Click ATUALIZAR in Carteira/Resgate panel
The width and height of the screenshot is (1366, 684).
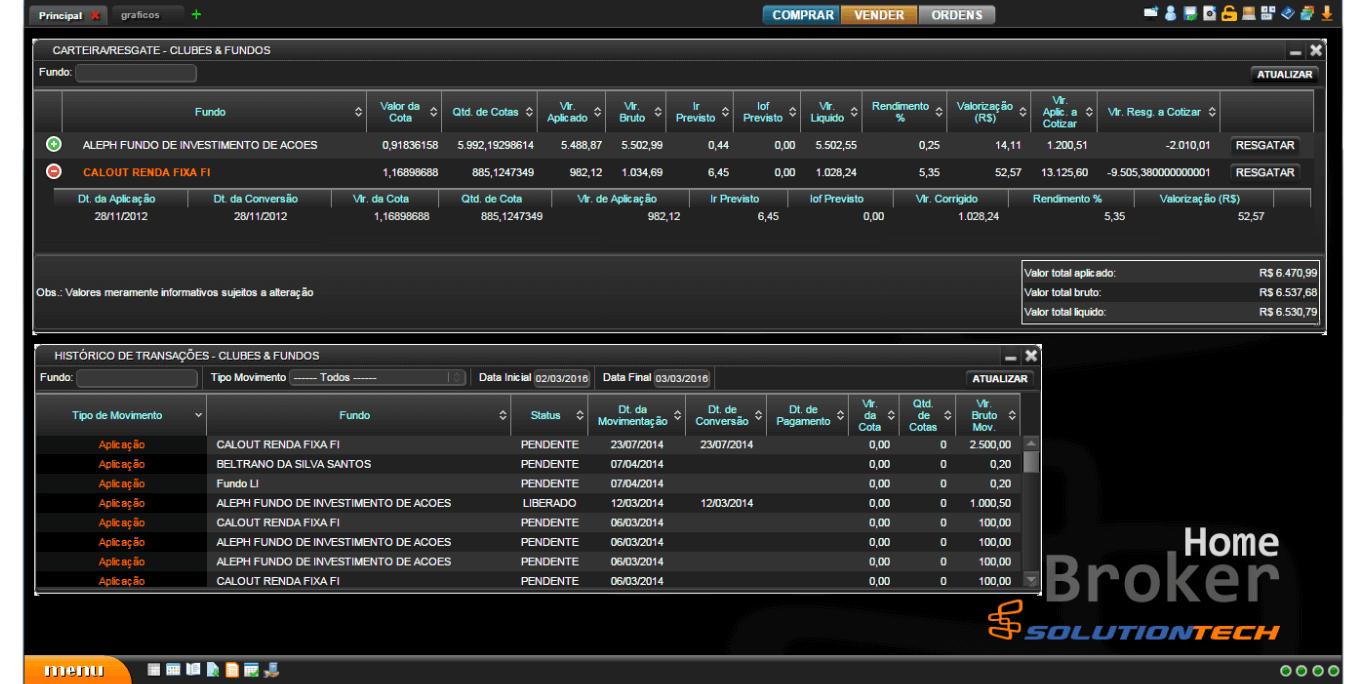point(1285,74)
